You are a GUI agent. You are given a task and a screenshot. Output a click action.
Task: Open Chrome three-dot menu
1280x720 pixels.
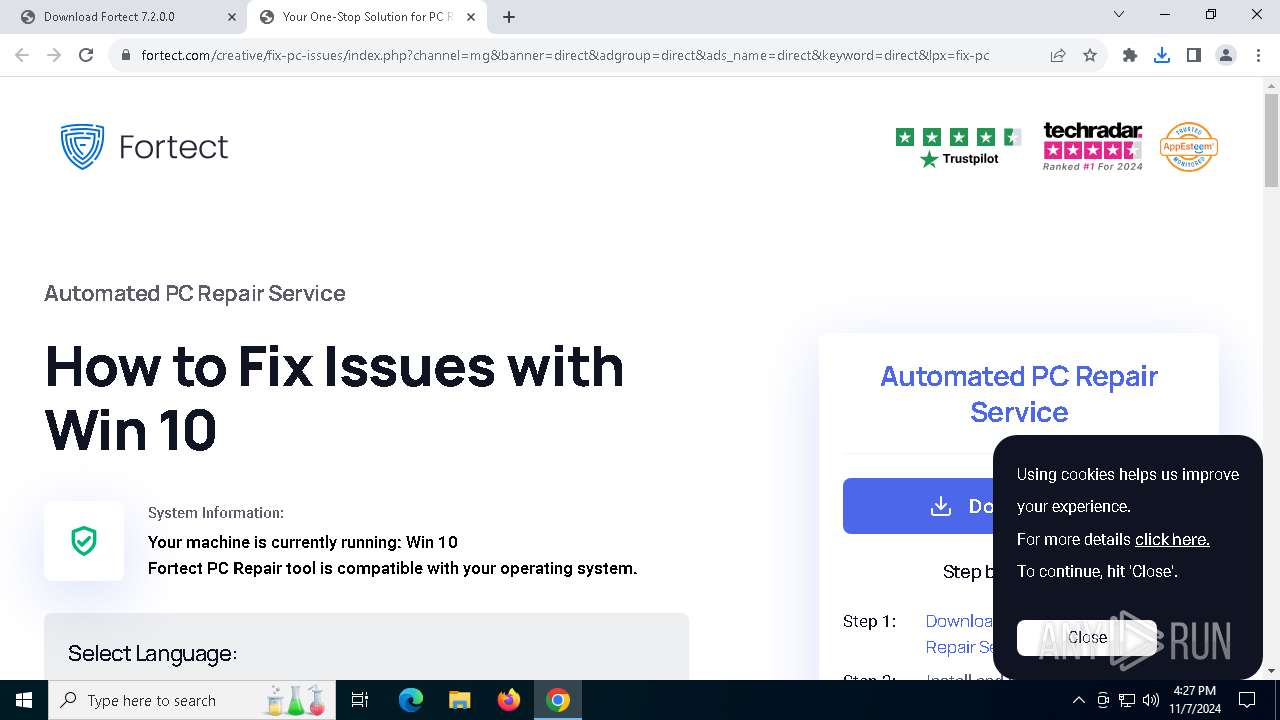coord(1258,55)
